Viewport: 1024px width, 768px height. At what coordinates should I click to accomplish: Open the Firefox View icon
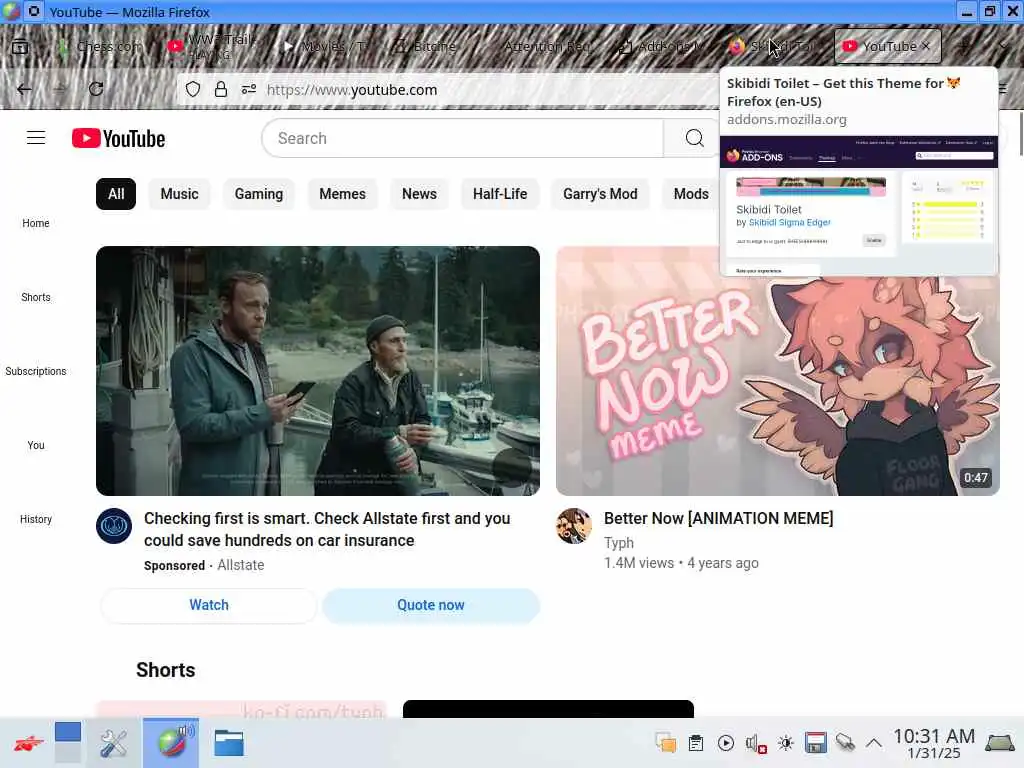click(x=20, y=46)
